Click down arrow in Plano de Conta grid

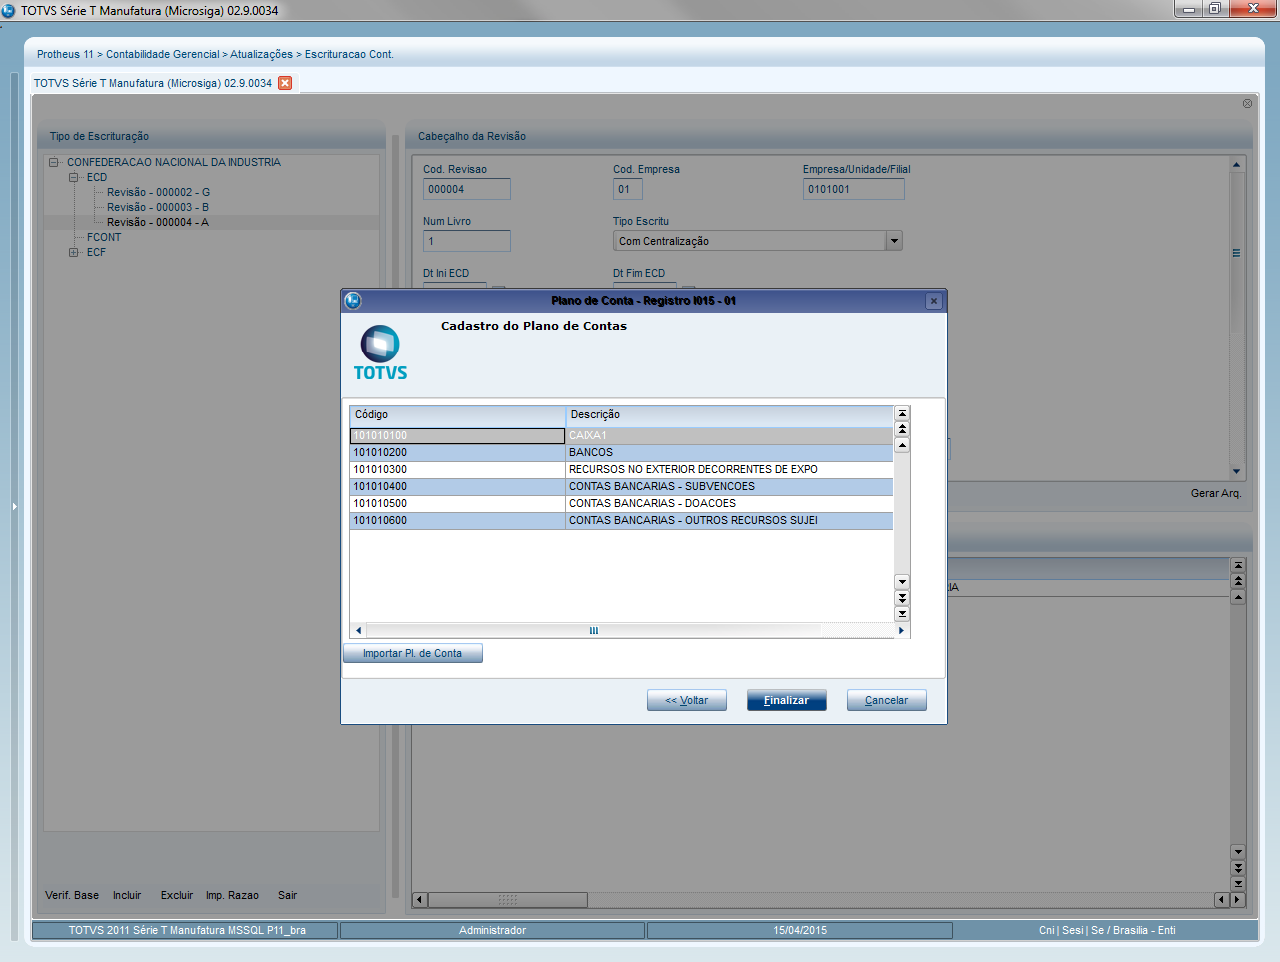tap(902, 582)
